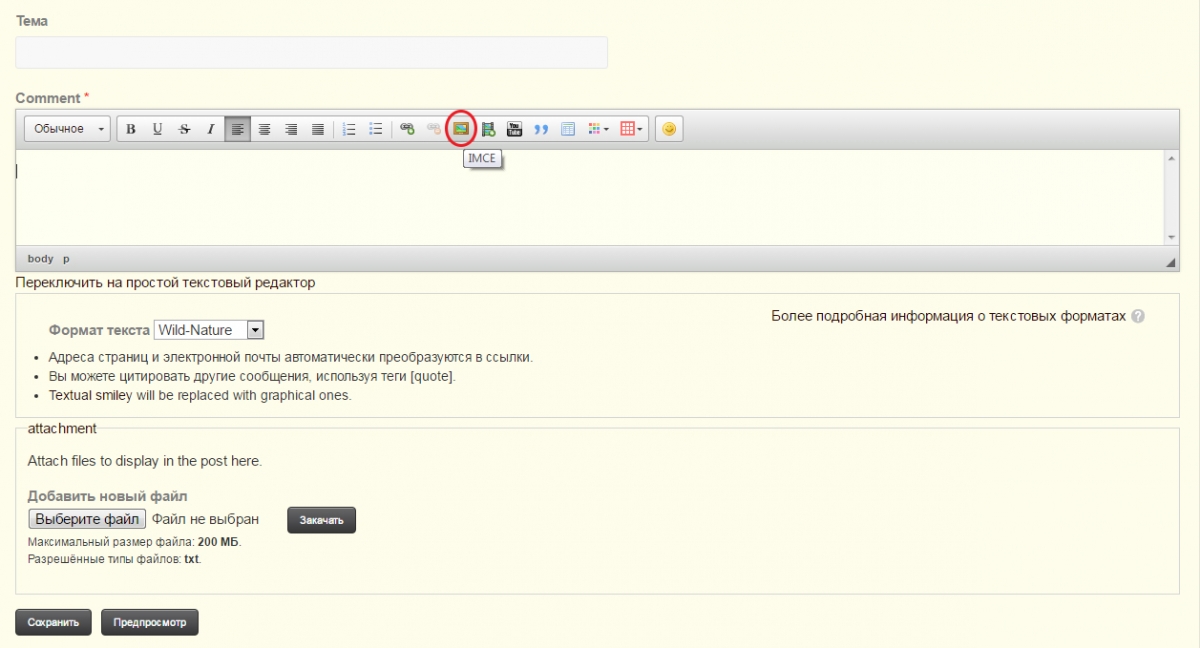Open the table insert dropdown
The height and width of the screenshot is (648, 1200).
click(x=633, y=129)
